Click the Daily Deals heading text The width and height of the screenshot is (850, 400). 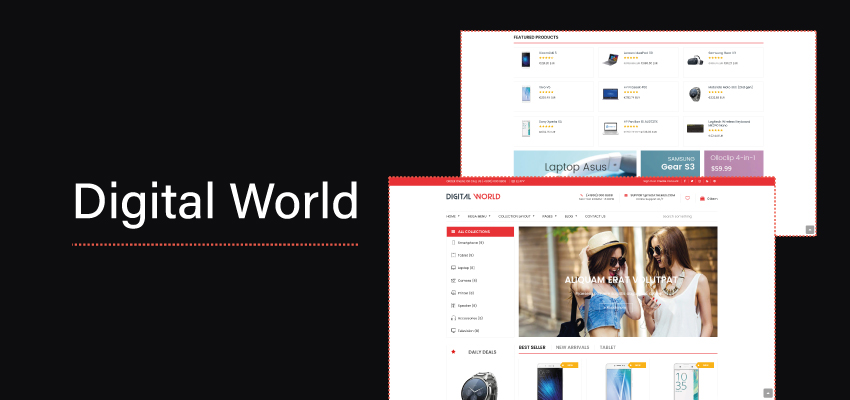(482, 352)
